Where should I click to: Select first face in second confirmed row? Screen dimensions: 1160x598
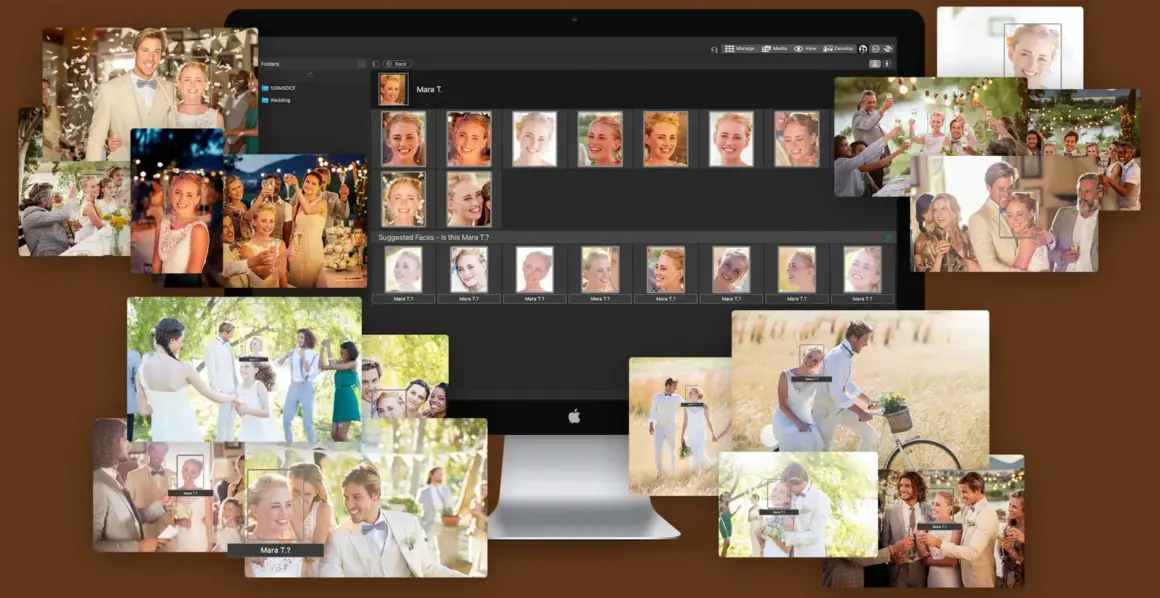click(x=403, y=199)
